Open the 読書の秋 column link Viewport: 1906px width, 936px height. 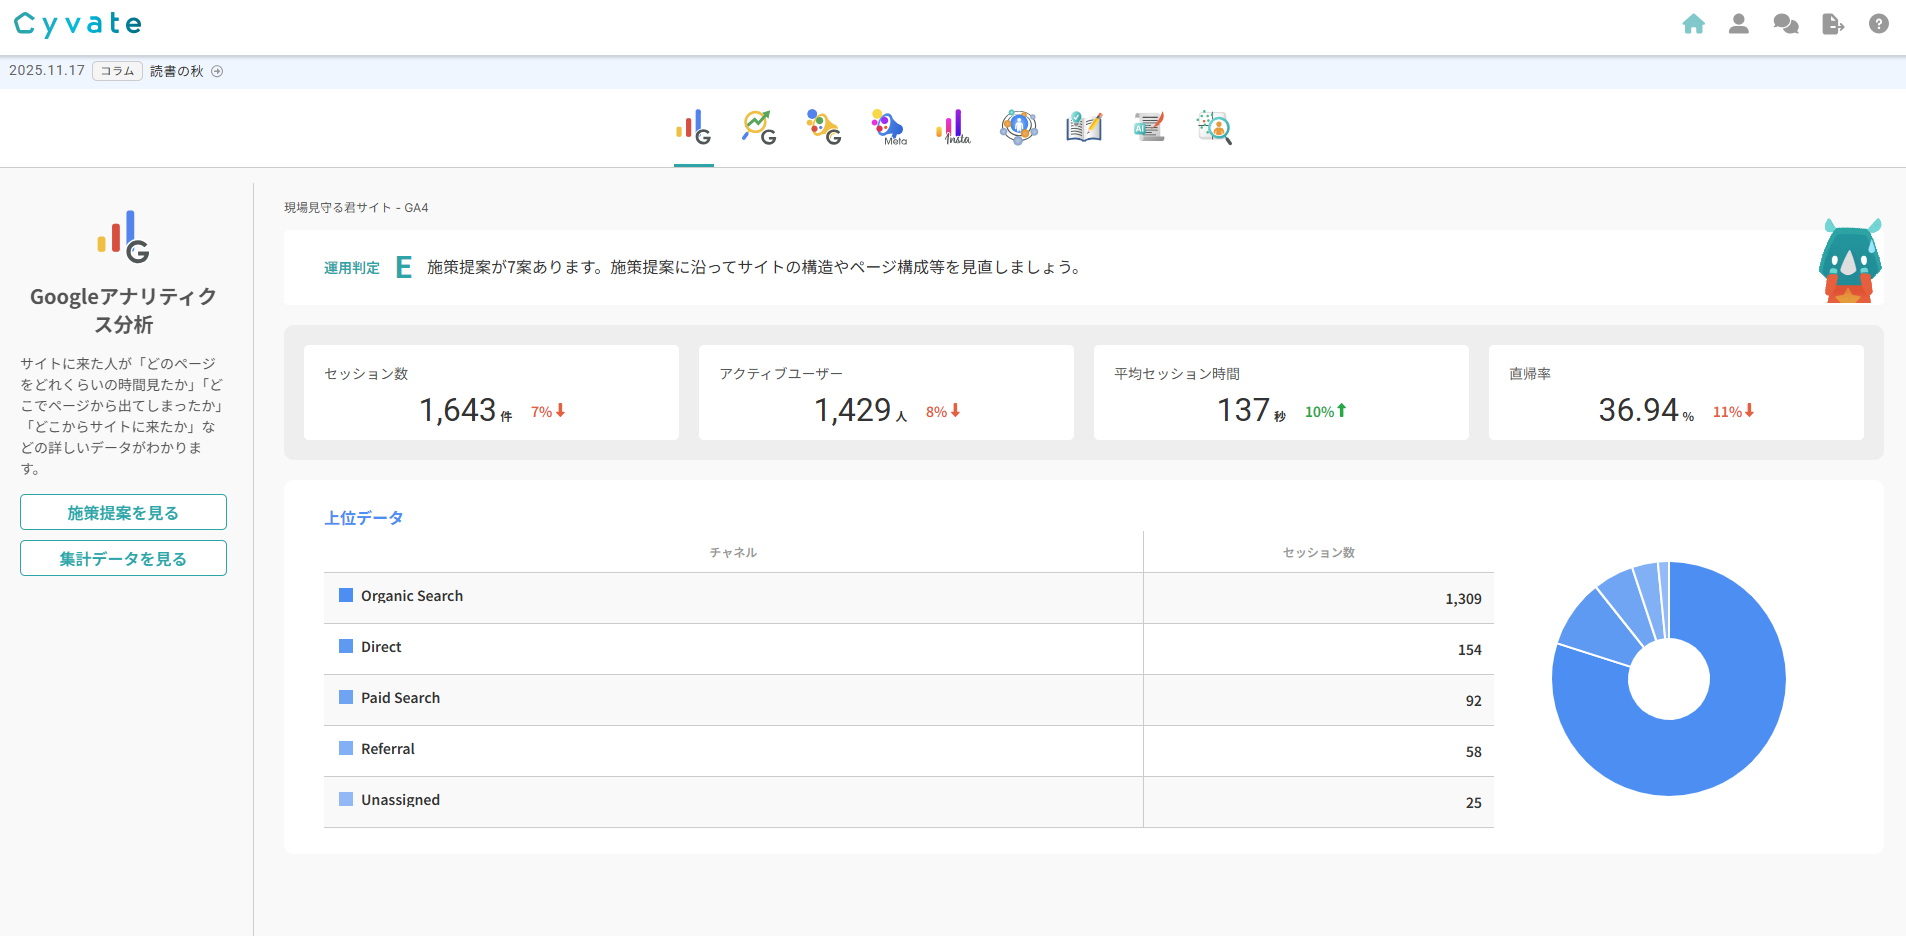tap(177, 71)
